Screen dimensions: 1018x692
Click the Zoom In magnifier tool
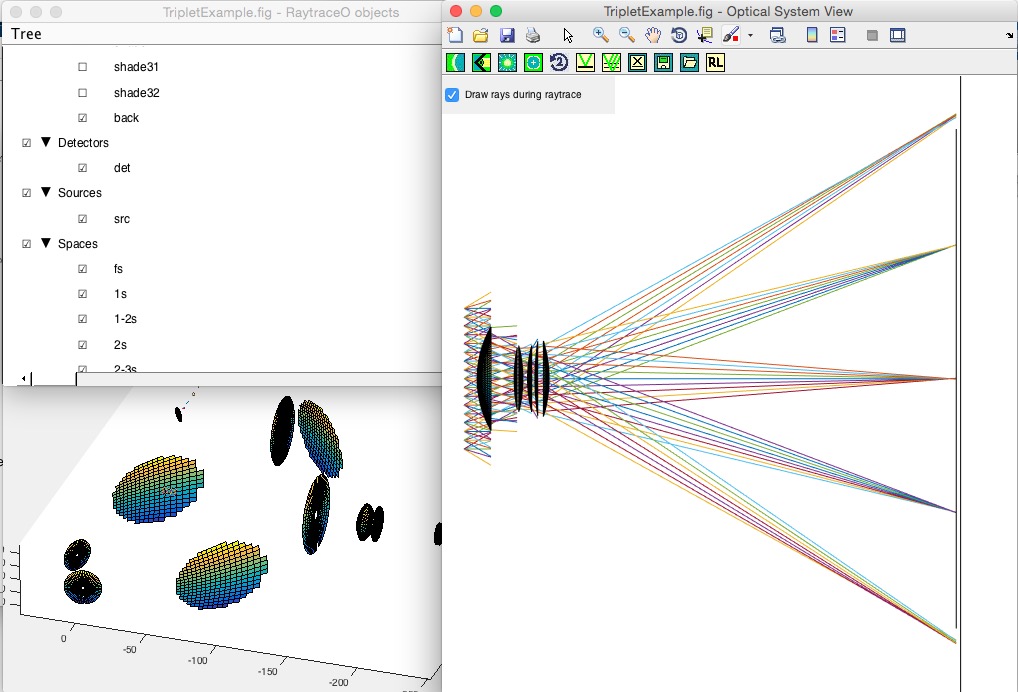(x=601, y=35)
